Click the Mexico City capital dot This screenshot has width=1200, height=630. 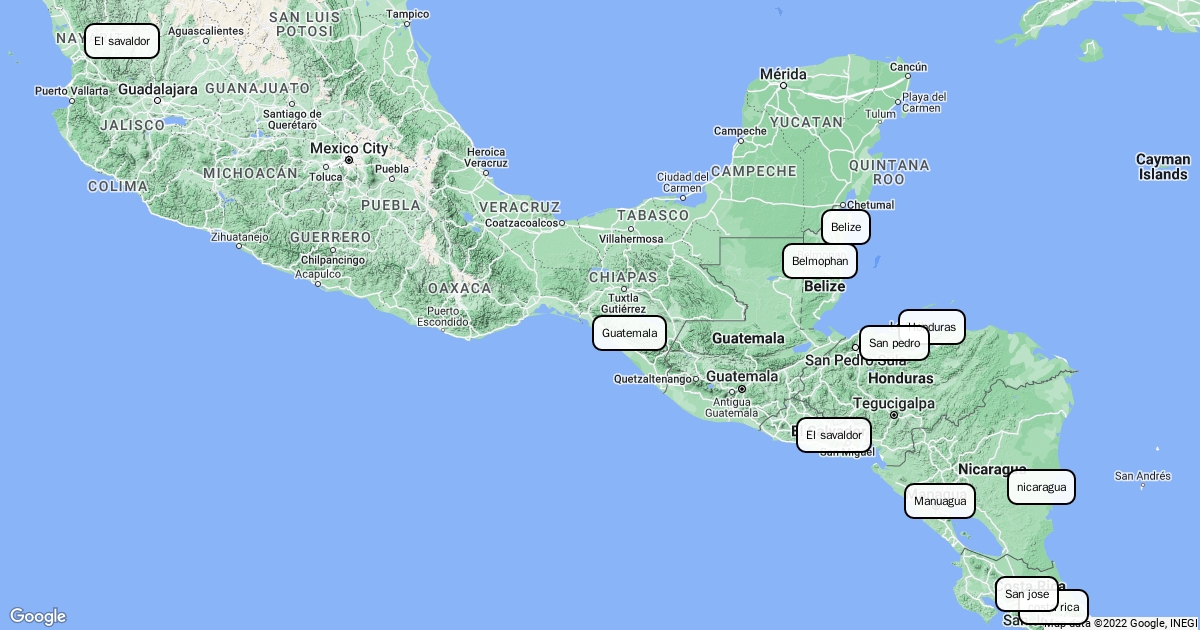(349, 160)
